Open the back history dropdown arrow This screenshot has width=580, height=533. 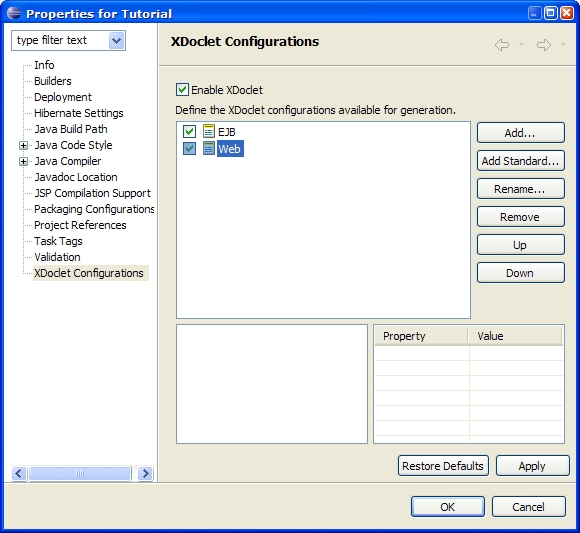(522, 45)
